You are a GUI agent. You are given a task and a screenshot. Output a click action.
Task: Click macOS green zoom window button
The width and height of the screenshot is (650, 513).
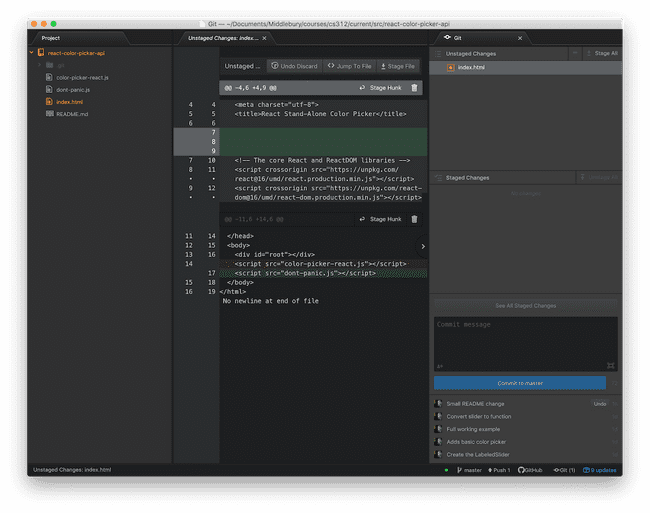point(53,24)
